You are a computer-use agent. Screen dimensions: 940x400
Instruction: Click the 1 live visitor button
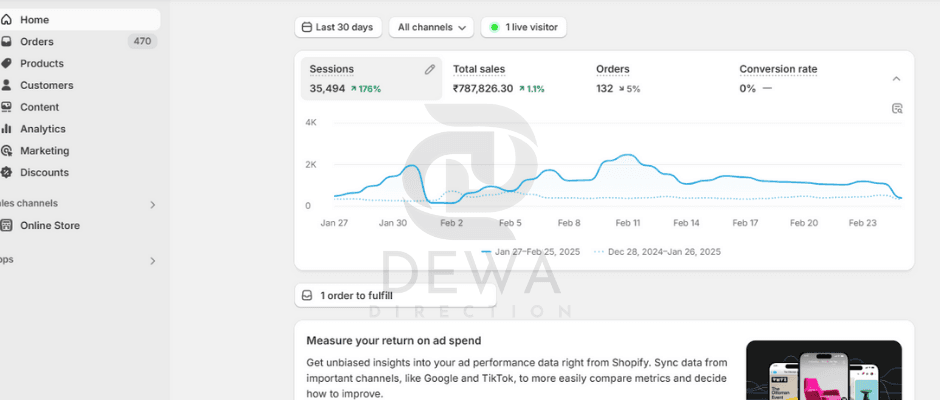click(x=524, y=28)
